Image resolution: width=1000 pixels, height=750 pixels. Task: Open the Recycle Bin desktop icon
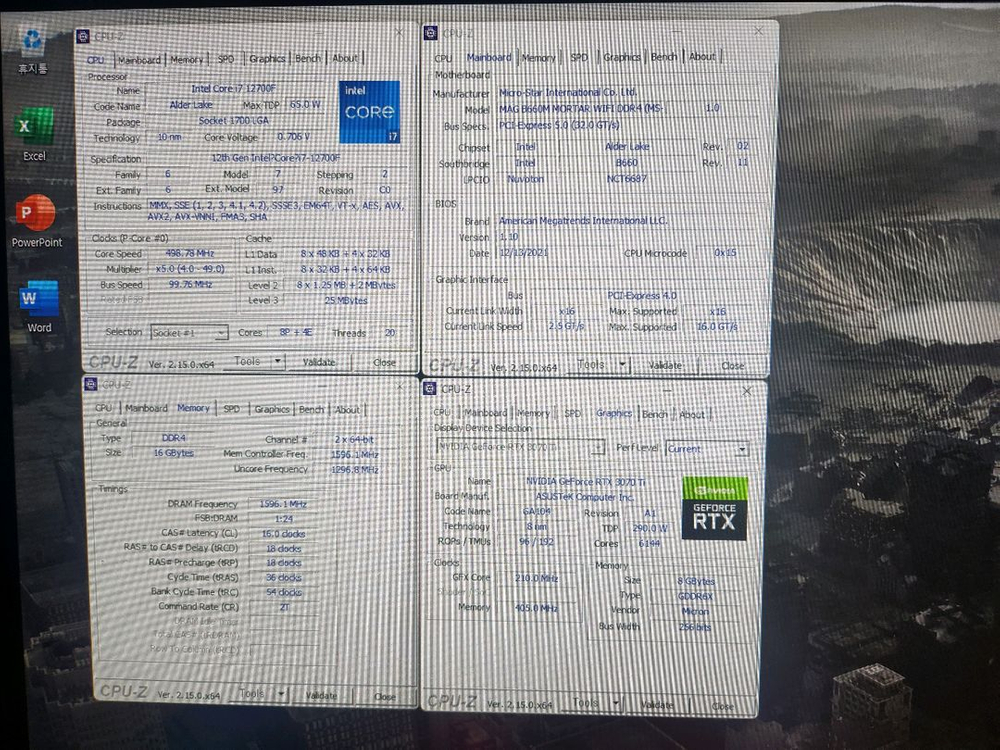[33, 49]
